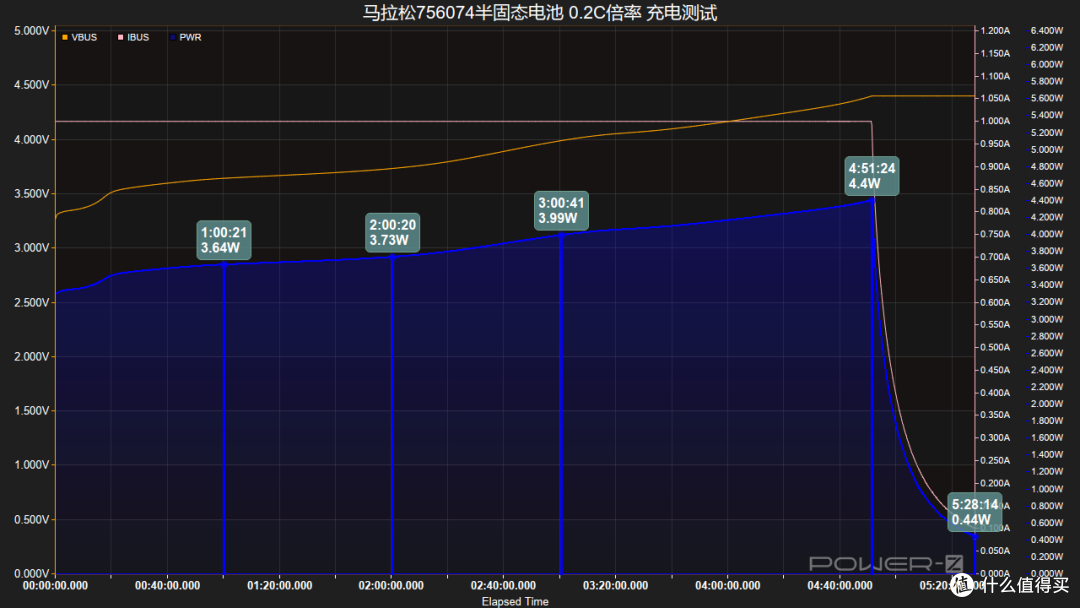Click the 3.500V voltage axis label

pyautogui.click(x=32, y=193)
